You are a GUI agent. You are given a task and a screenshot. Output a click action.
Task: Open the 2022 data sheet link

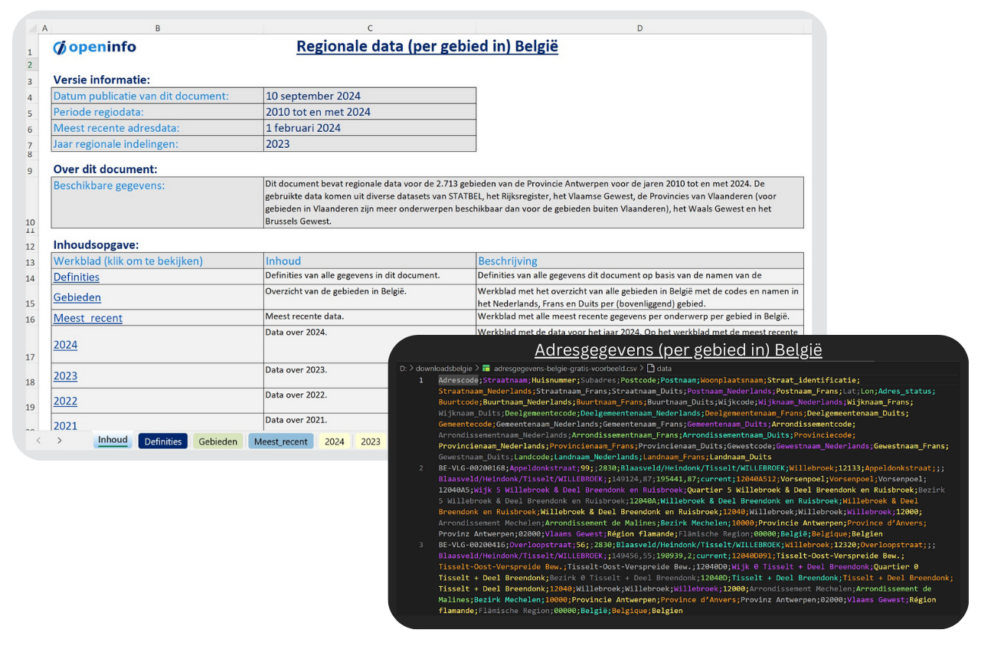[65, 401]
